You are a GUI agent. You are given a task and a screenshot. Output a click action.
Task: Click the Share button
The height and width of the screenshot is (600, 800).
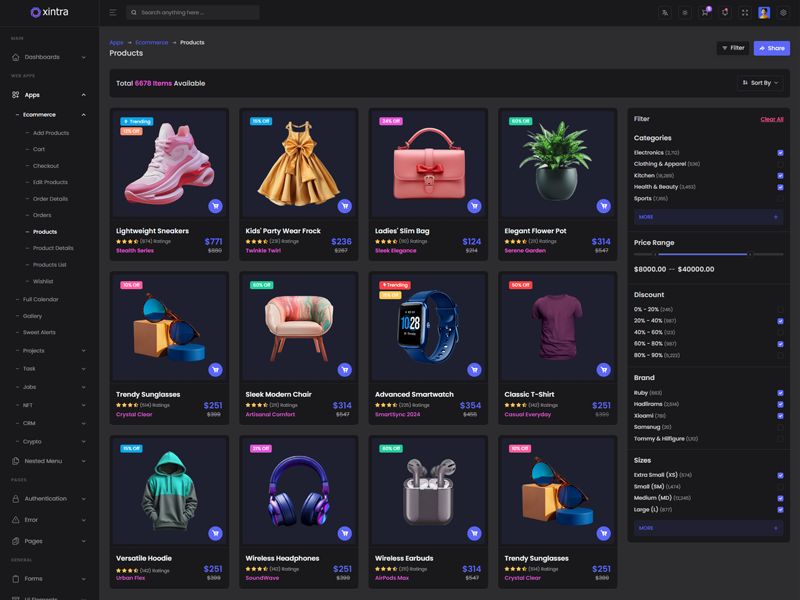point(771,48)
